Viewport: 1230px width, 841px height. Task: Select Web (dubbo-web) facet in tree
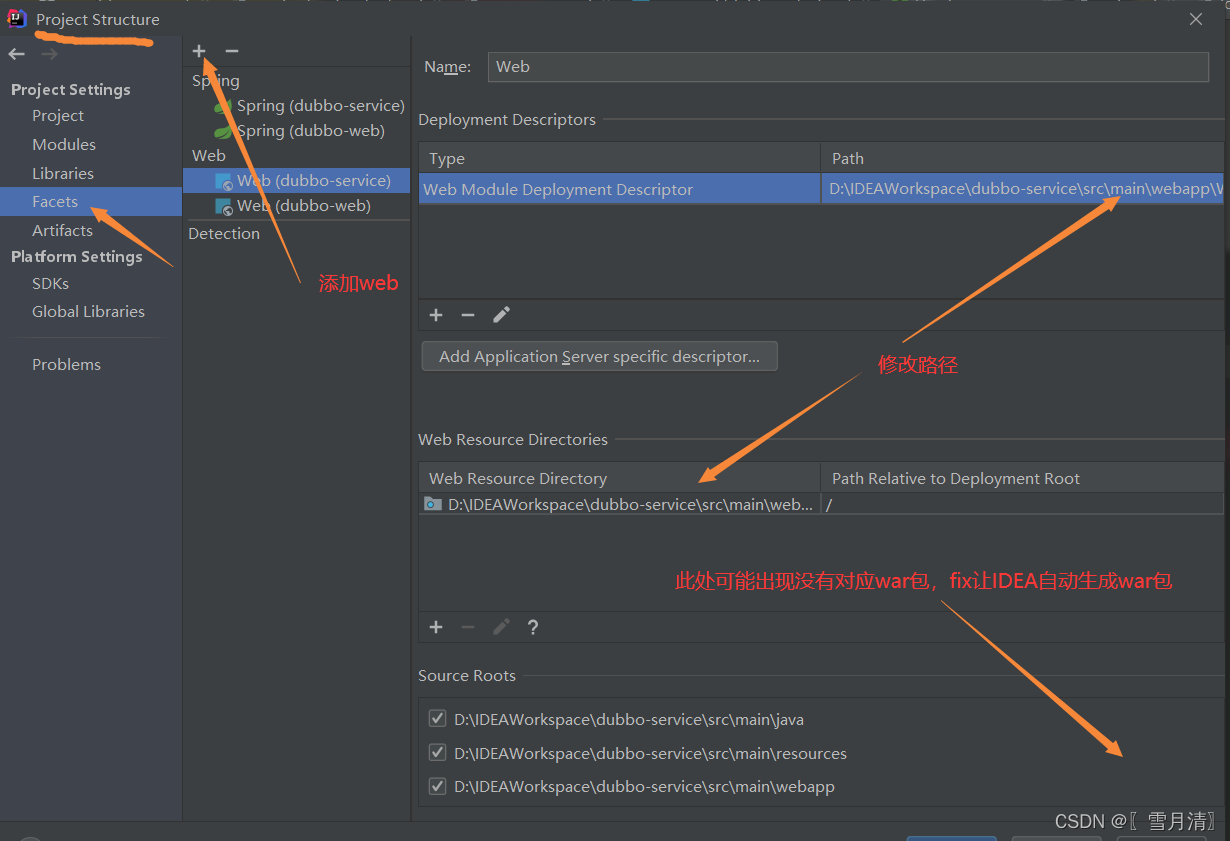click(296, 206)
